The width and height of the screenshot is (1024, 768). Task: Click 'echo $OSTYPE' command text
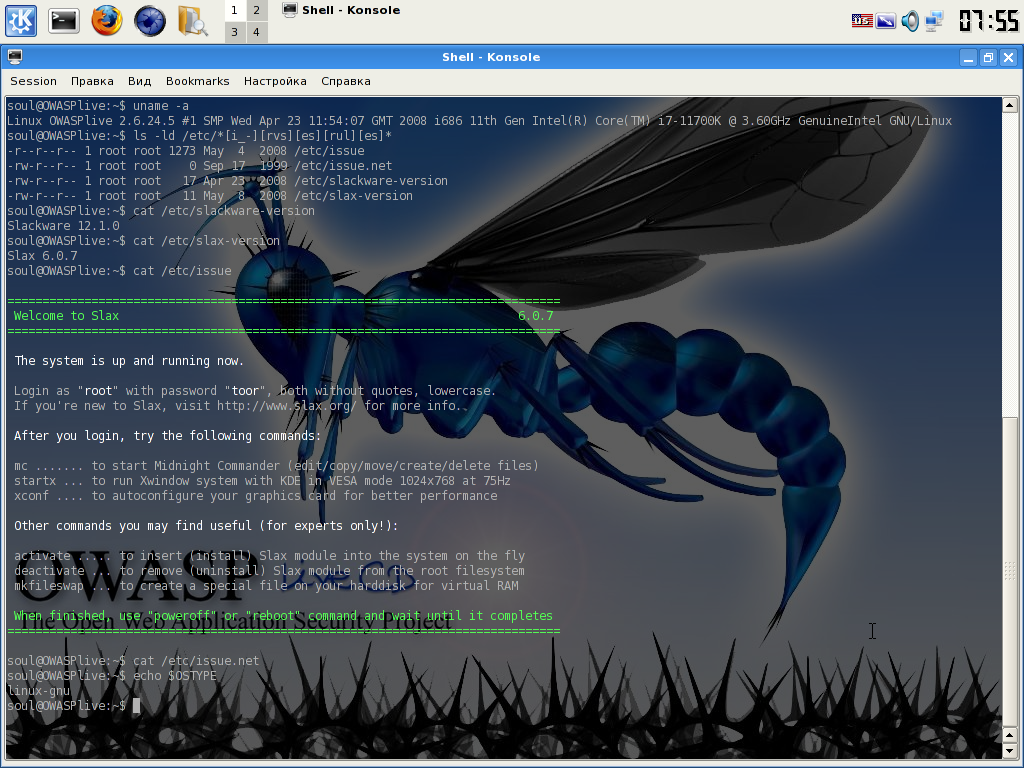point(174,676)
